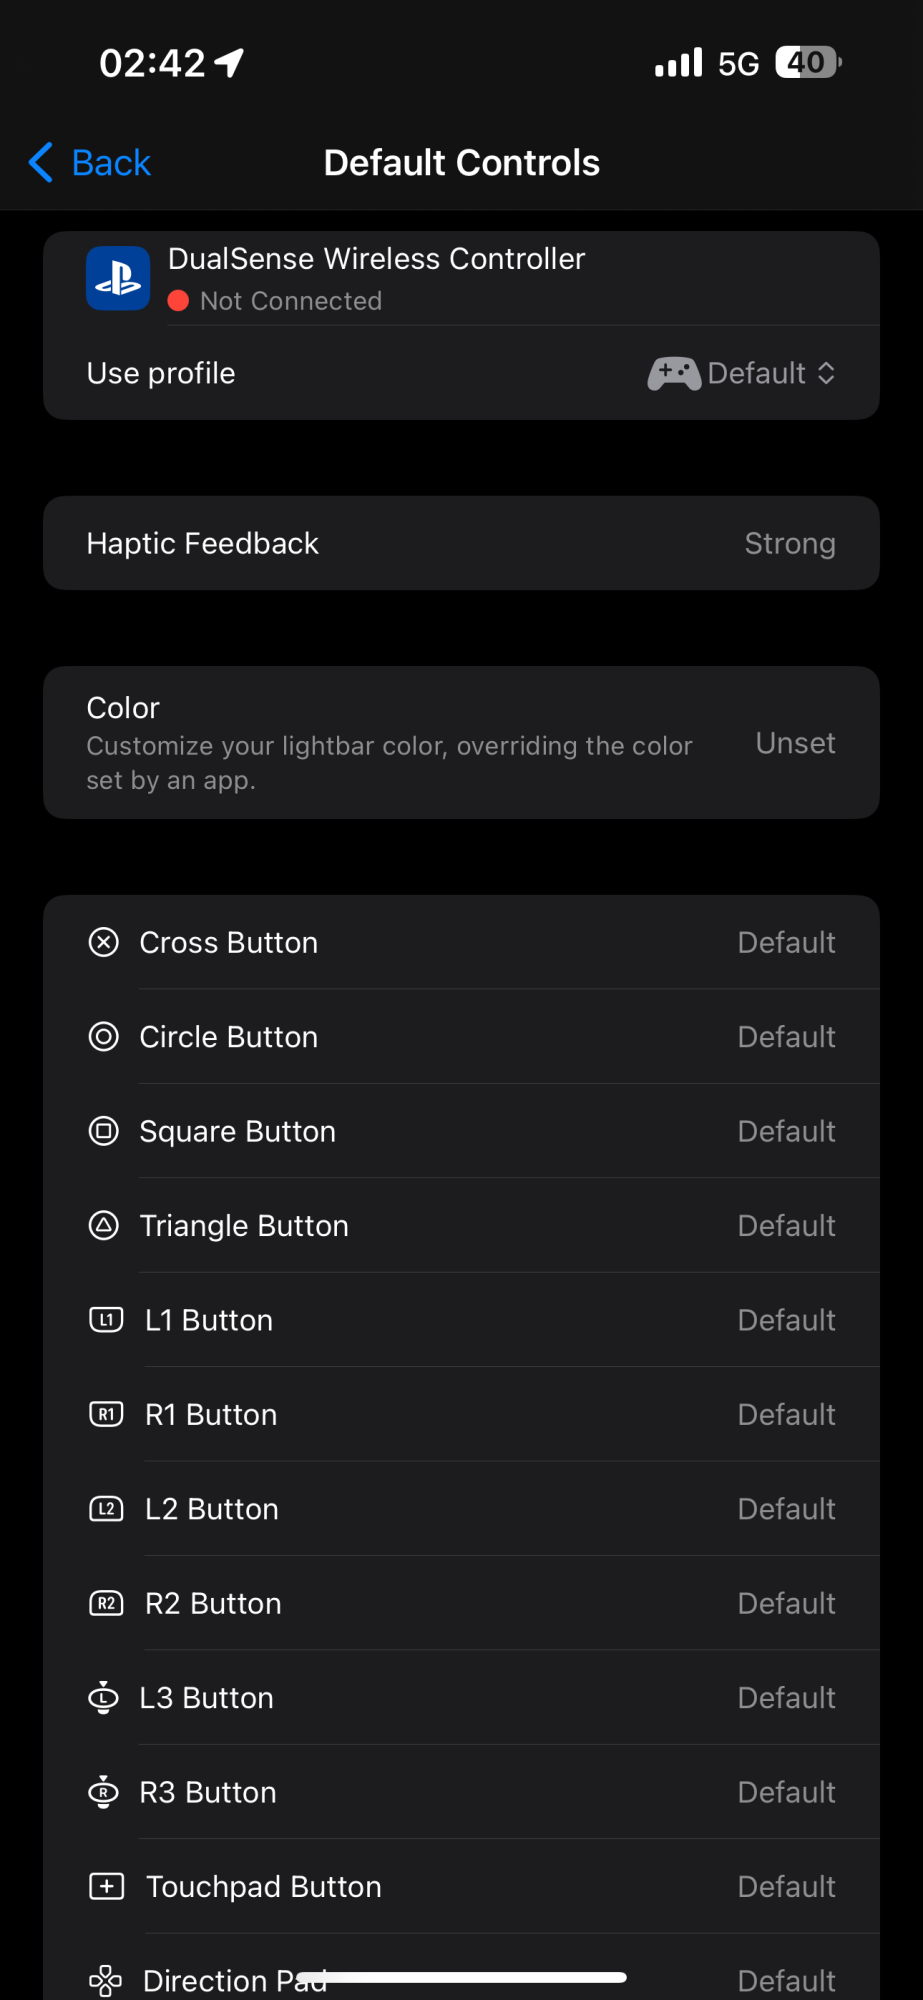Tap the L3 stick icon

pyautogui.click(x=104, y=1697)
